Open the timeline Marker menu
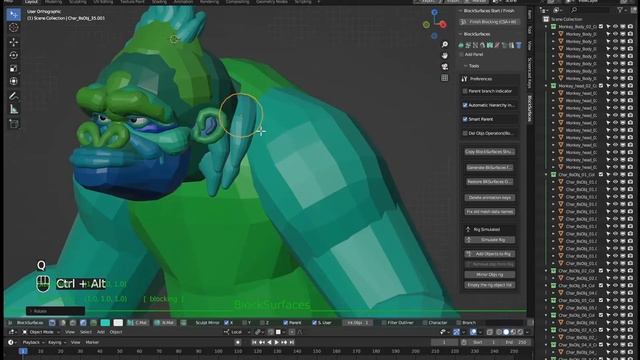The height and width of the screenshot is (360, 640). point(92,342)
